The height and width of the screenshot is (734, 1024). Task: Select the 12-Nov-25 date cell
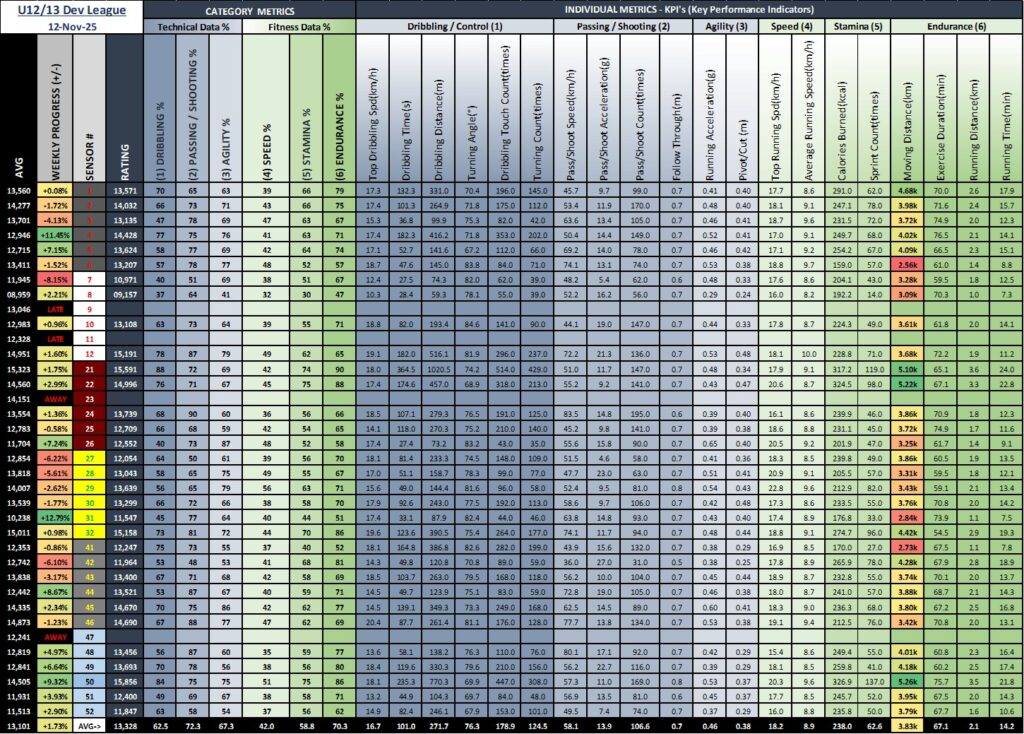click(71, 27)
